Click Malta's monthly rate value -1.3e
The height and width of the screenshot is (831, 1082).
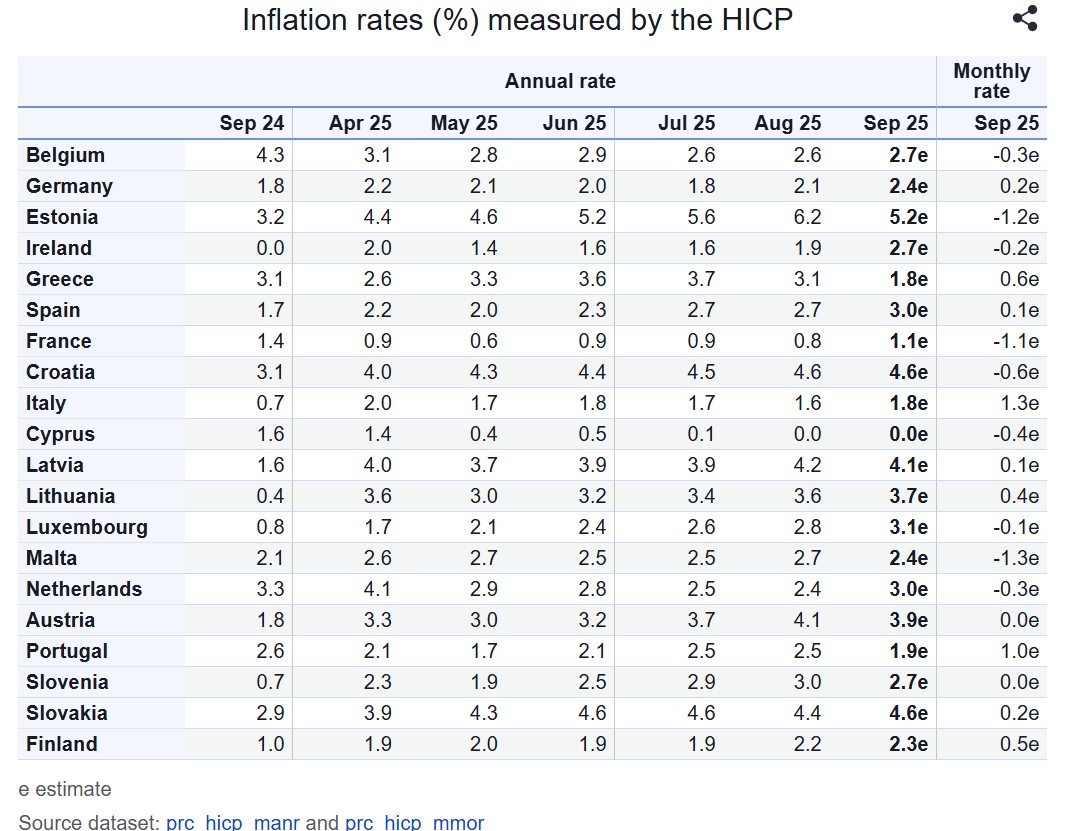pos(1015,558)
